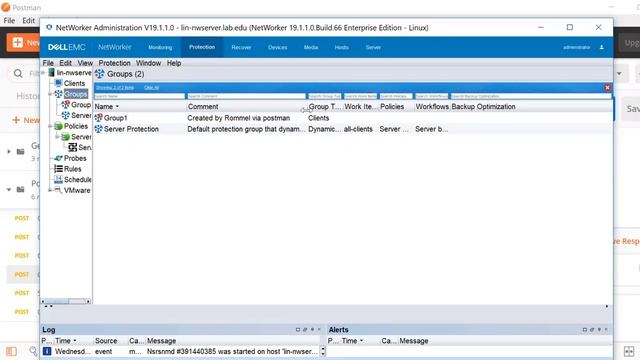Go to the Devices tab

[x=278, y=47]
